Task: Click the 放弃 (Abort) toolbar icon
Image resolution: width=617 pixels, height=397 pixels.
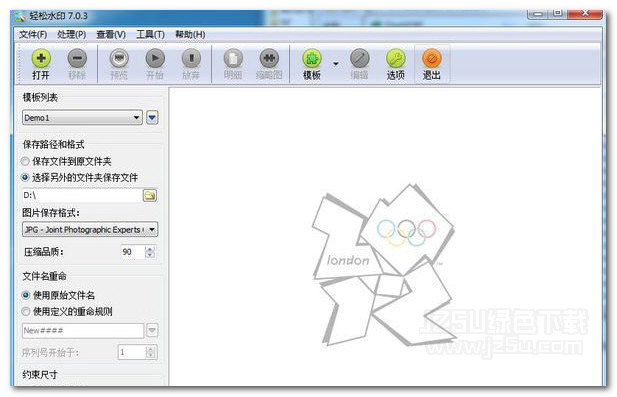Action: tap(191, 59)
